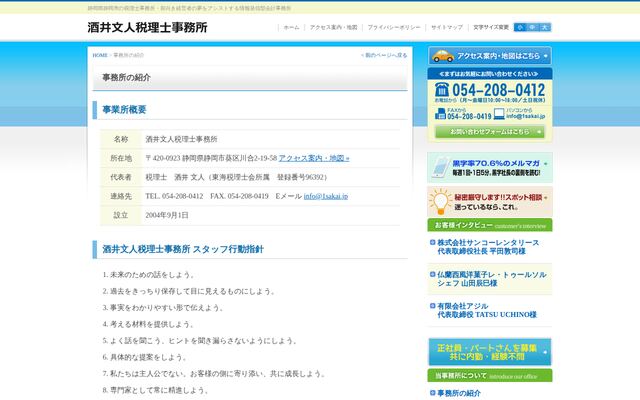Click 前のページへ戻る link
This screenshot has height=400, width=640.
[x=384, y=55]
